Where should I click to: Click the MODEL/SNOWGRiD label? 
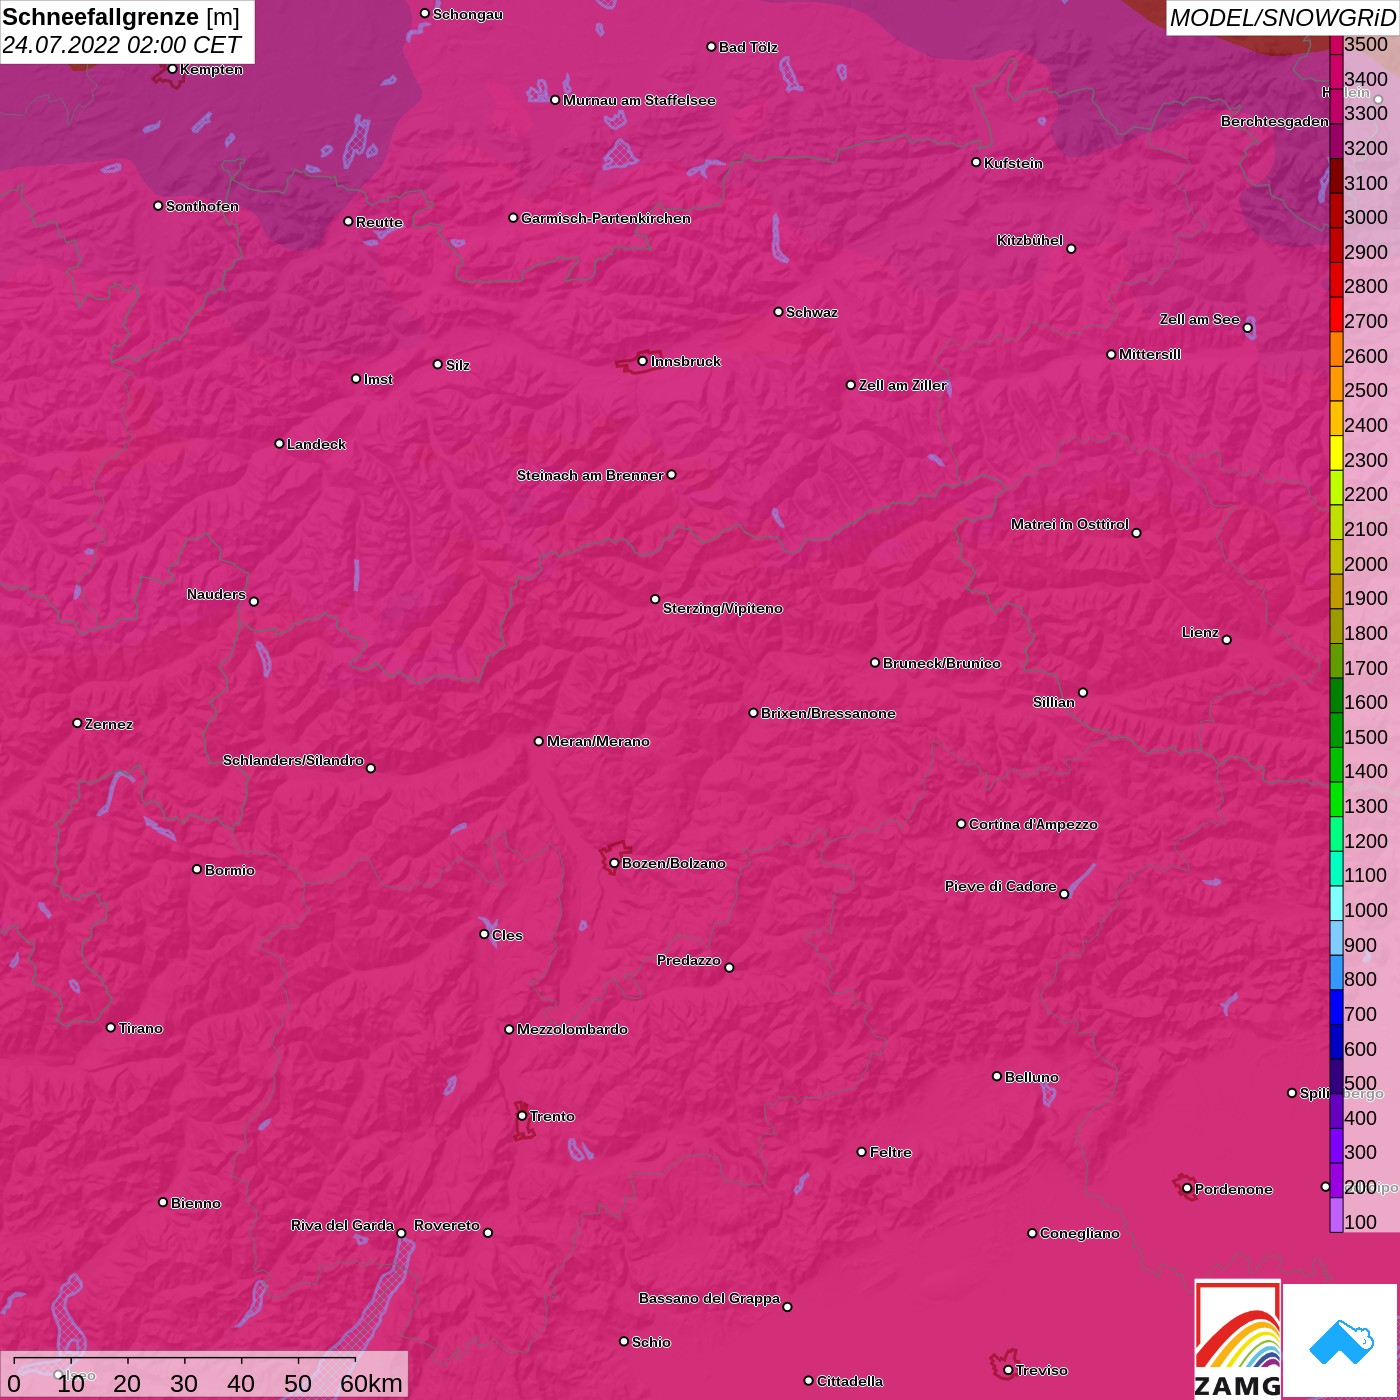tap(1281, 18)
